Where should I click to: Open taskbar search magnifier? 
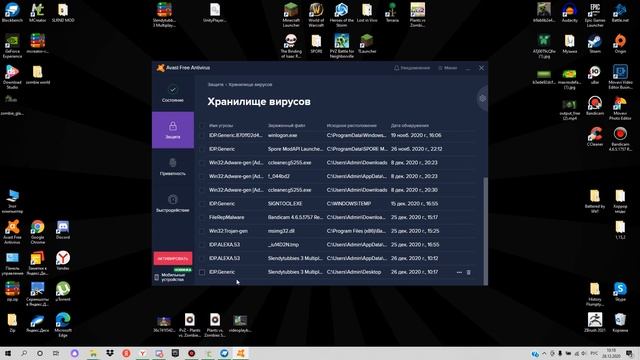pyautogui.click(x=24, y=353)
